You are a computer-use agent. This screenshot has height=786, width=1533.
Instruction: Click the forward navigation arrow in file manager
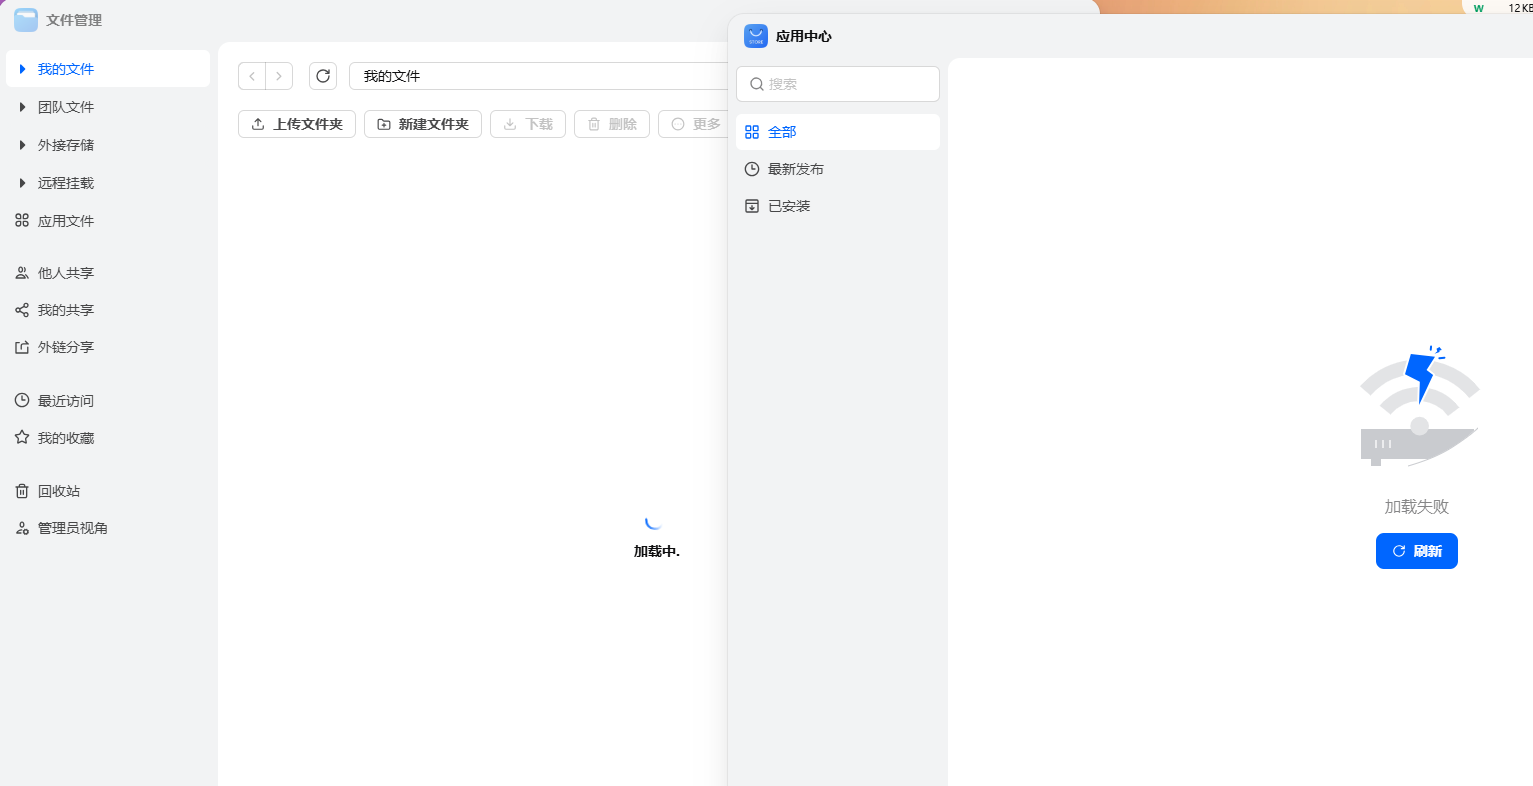279,76
